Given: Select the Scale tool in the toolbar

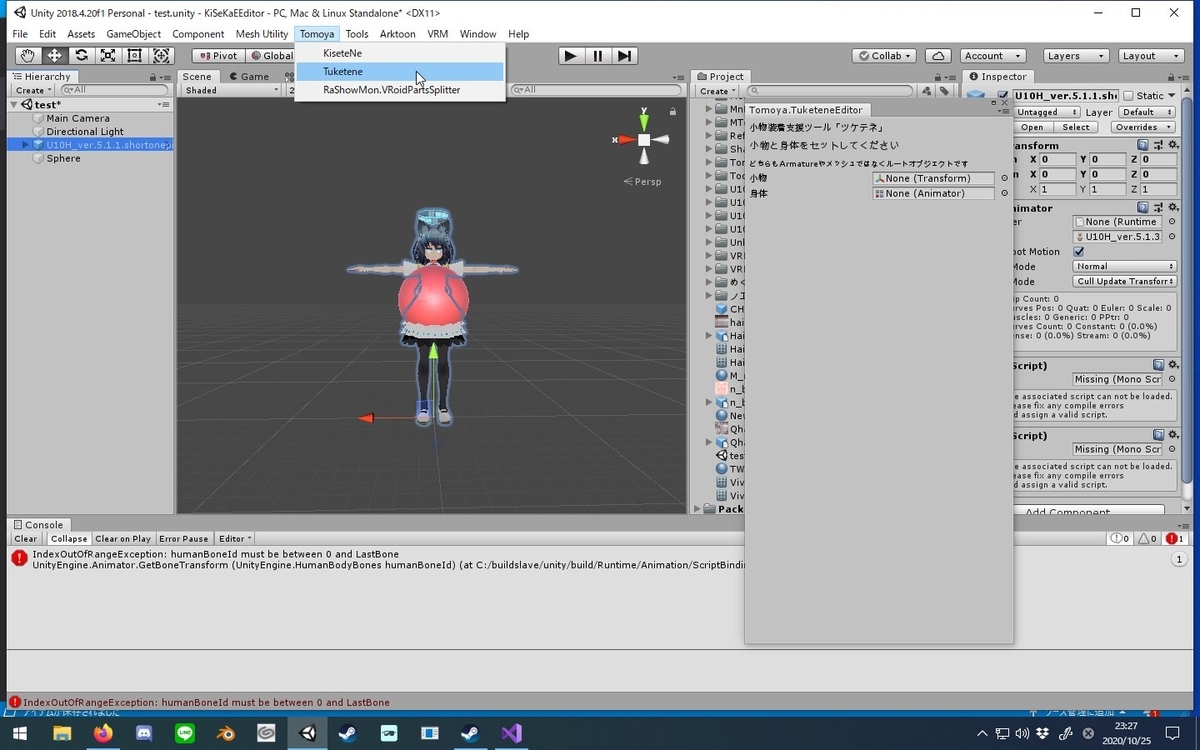Looking at the screenshot, I should point(108,56).
